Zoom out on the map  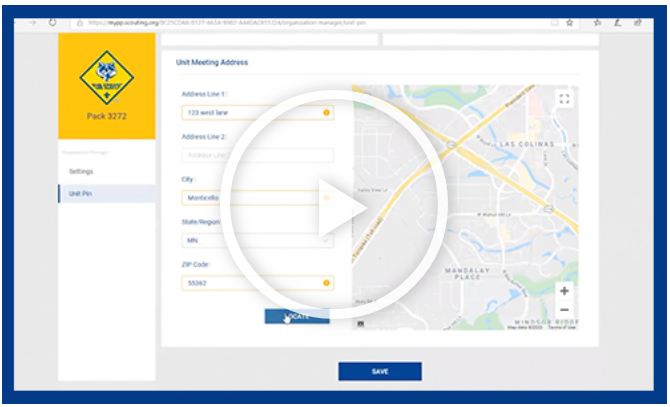(x=564, y=310)
